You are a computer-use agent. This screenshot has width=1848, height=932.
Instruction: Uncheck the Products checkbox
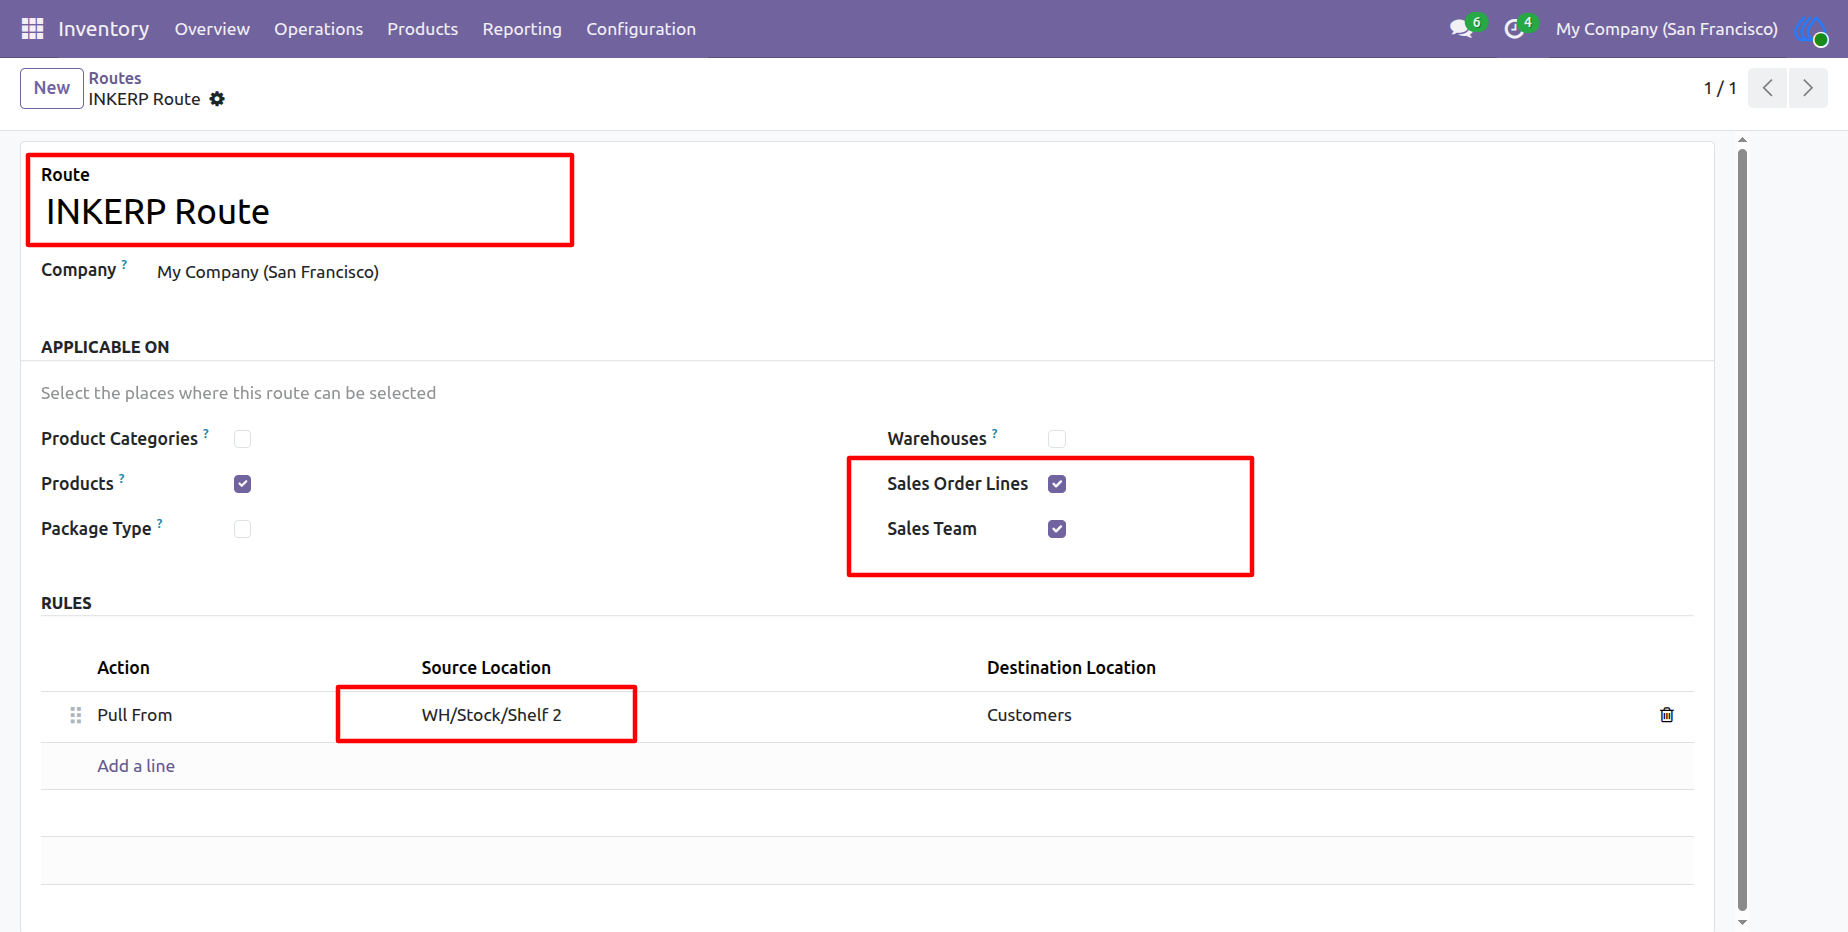242,484
